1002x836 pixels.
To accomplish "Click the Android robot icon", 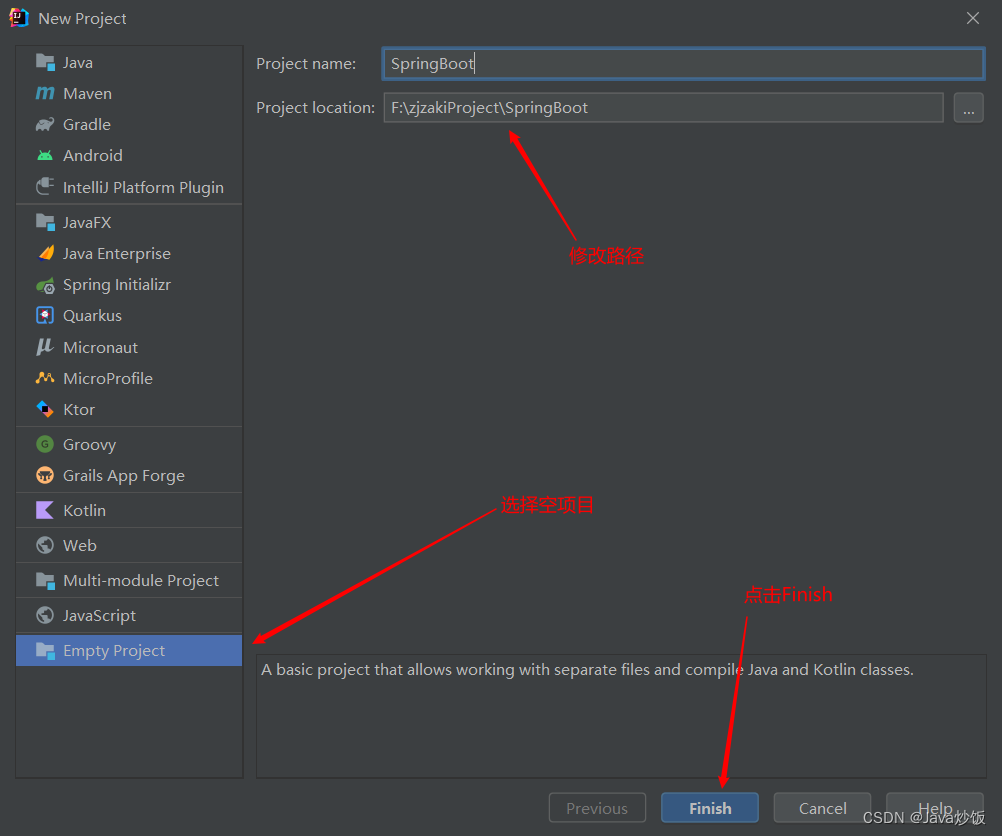I will (x=45, y=155).
